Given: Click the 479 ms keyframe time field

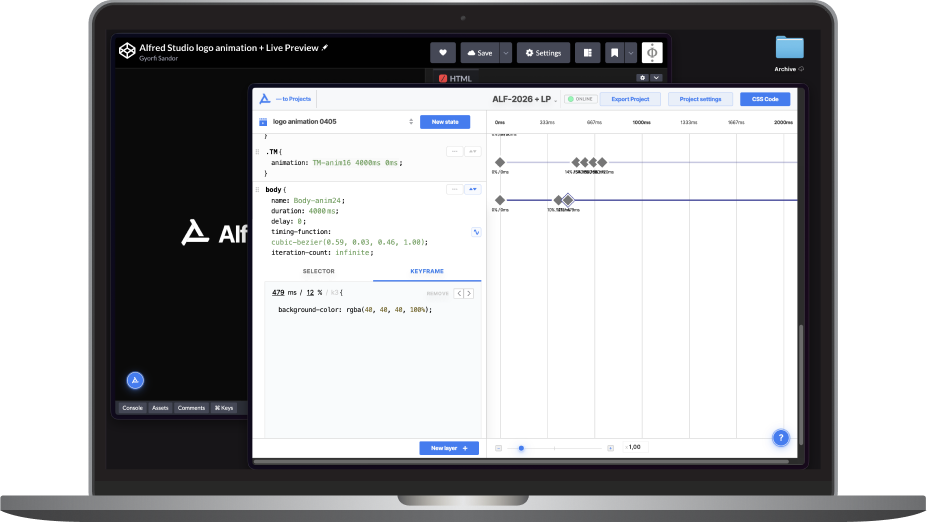Looking at the screenshot, I should (278, 293).
